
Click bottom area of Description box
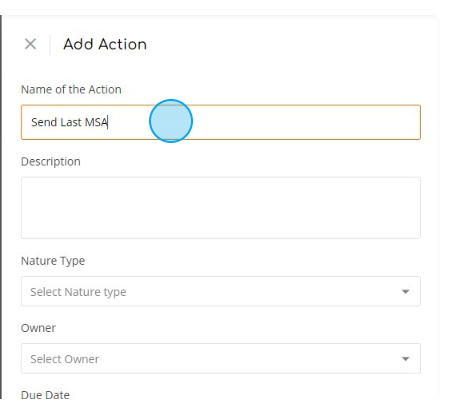[221, 230]
